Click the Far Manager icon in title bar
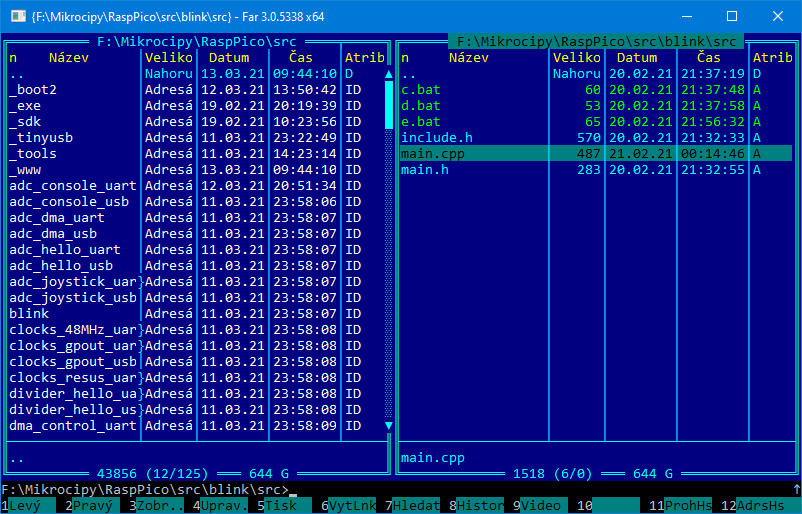The width and height of the screenshot is (802, 514). pos(15,16)
